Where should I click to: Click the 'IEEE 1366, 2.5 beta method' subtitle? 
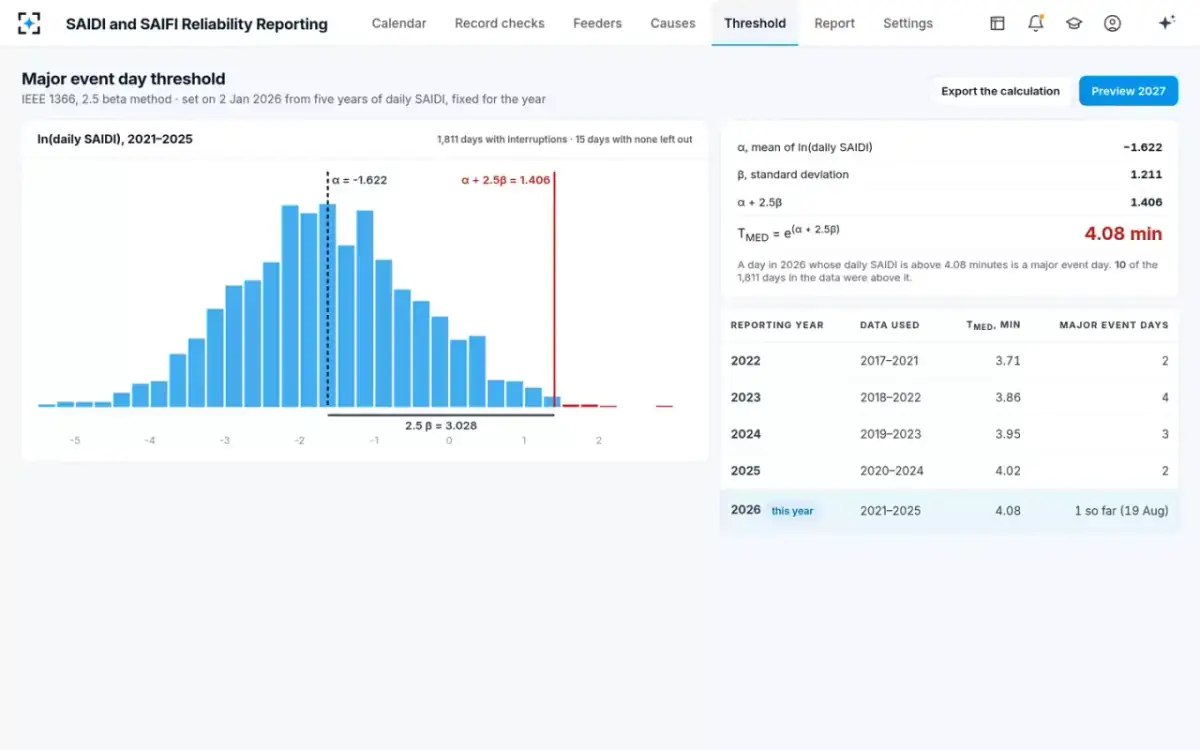coord(99,99)
